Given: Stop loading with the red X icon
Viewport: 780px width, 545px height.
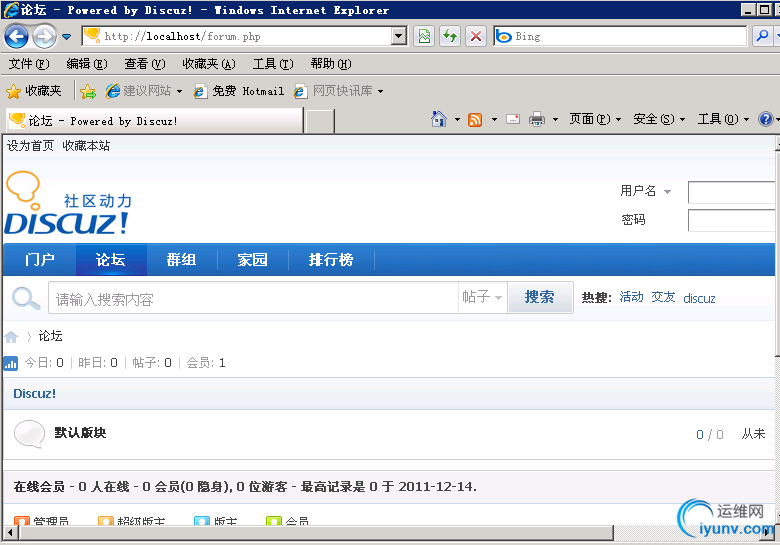Looking at the screenshot, I should tap(476, 36).
